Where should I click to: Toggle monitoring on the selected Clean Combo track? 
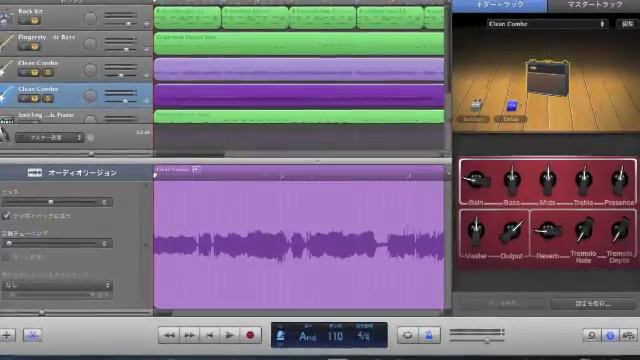(x=47, y=98)
